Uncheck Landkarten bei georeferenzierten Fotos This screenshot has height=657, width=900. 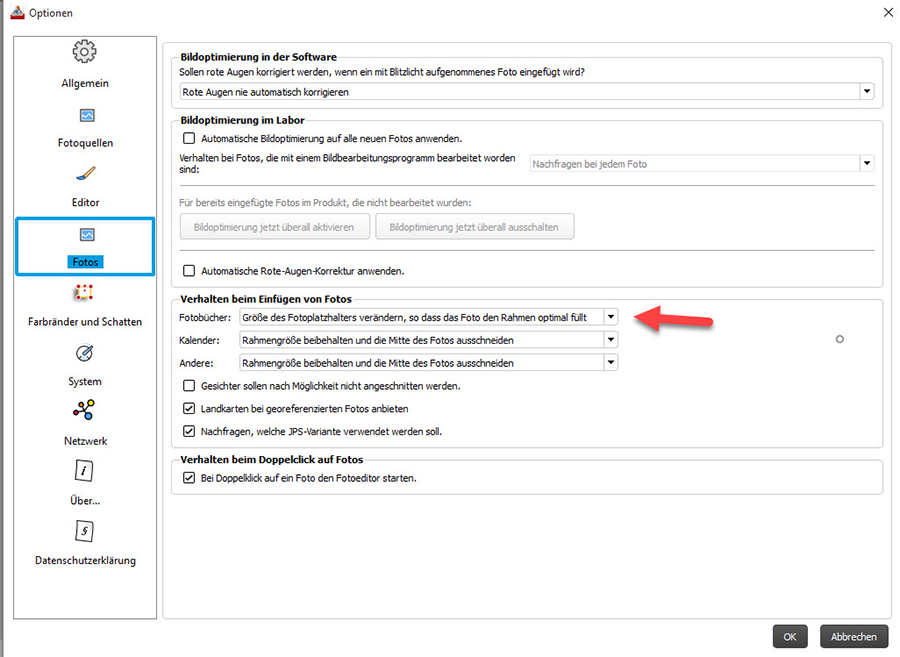click(189, 409)
